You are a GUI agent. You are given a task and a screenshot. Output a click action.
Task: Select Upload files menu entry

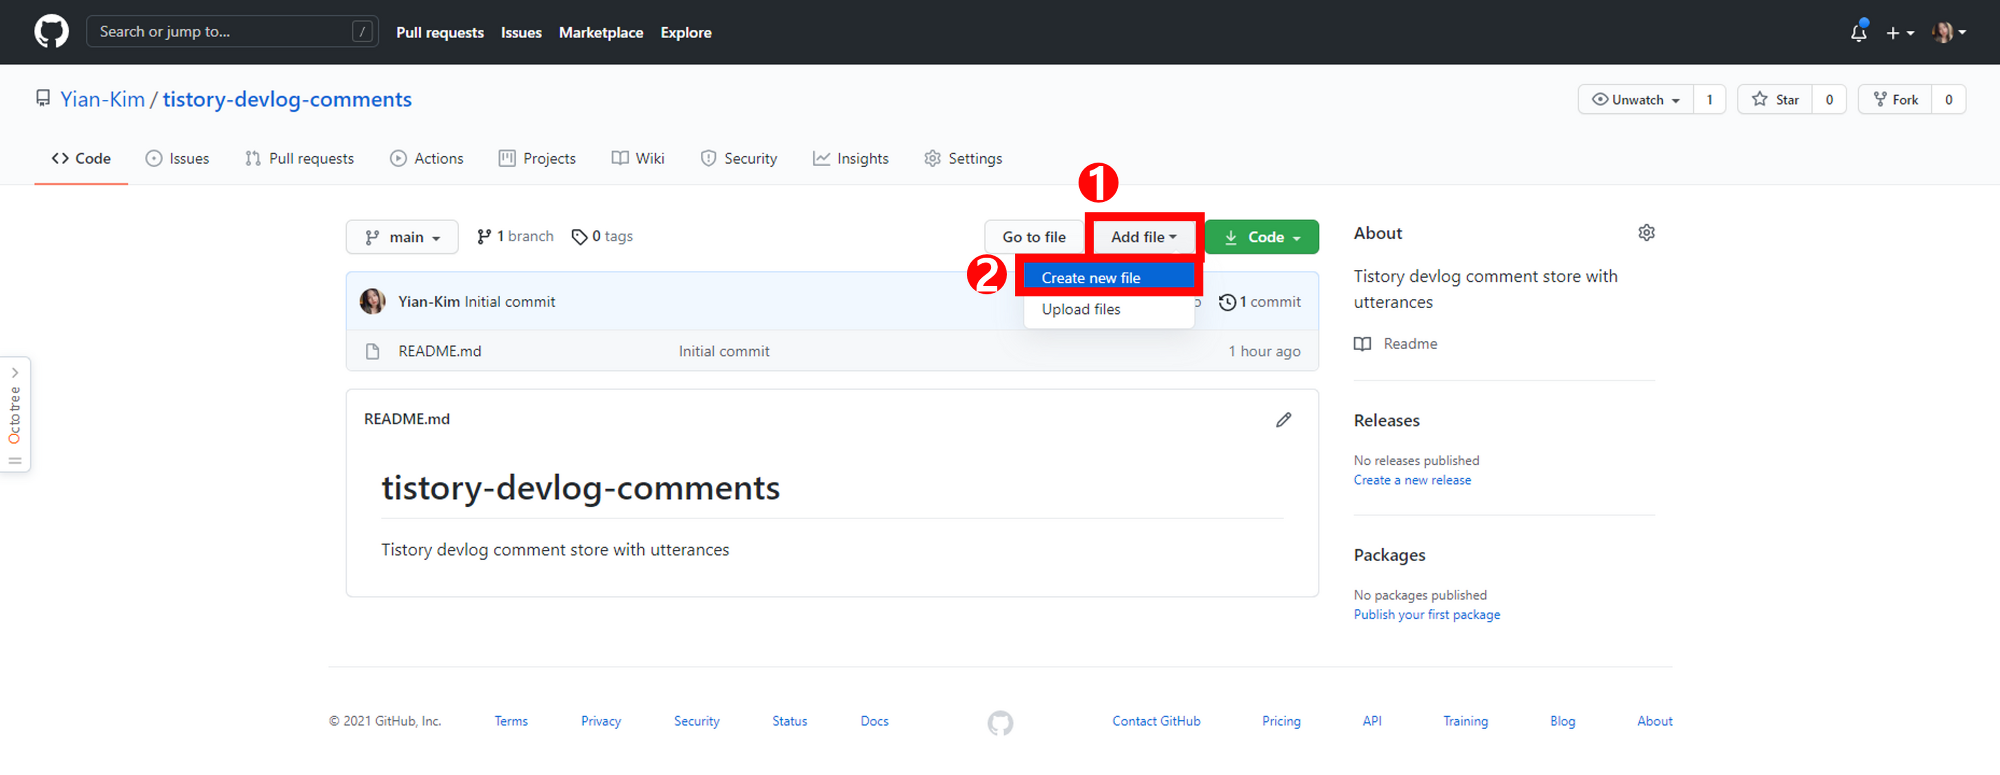click(x=1109, y=309)
